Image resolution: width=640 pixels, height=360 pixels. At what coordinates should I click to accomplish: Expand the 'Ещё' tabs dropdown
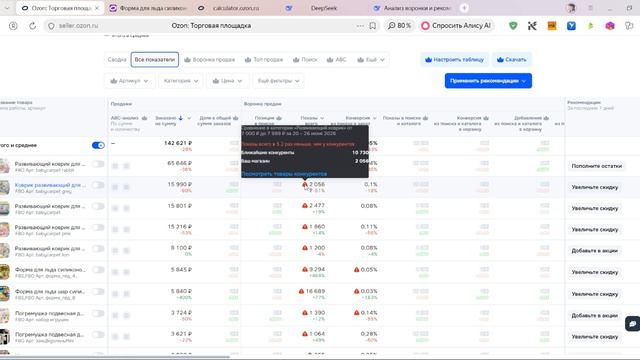(371, 60)
